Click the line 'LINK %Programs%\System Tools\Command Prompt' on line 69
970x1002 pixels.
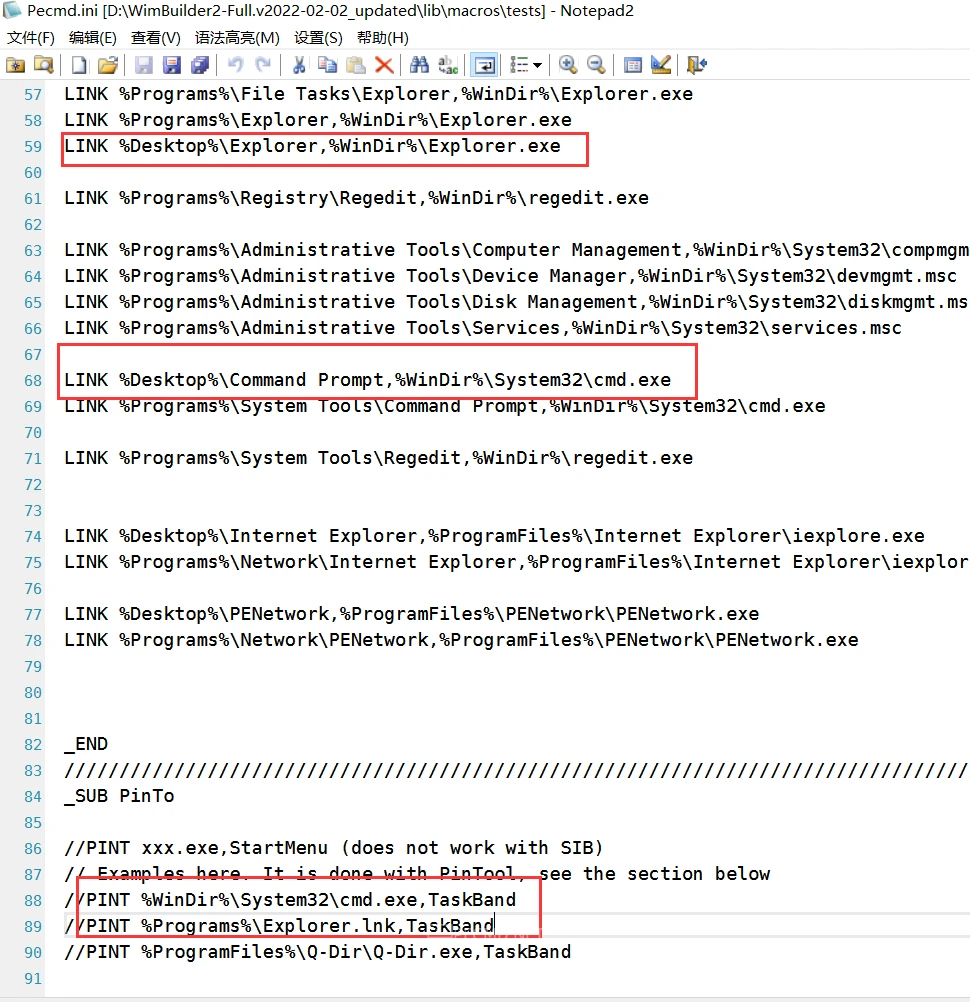pyautogui.click(x=445, y=406)
